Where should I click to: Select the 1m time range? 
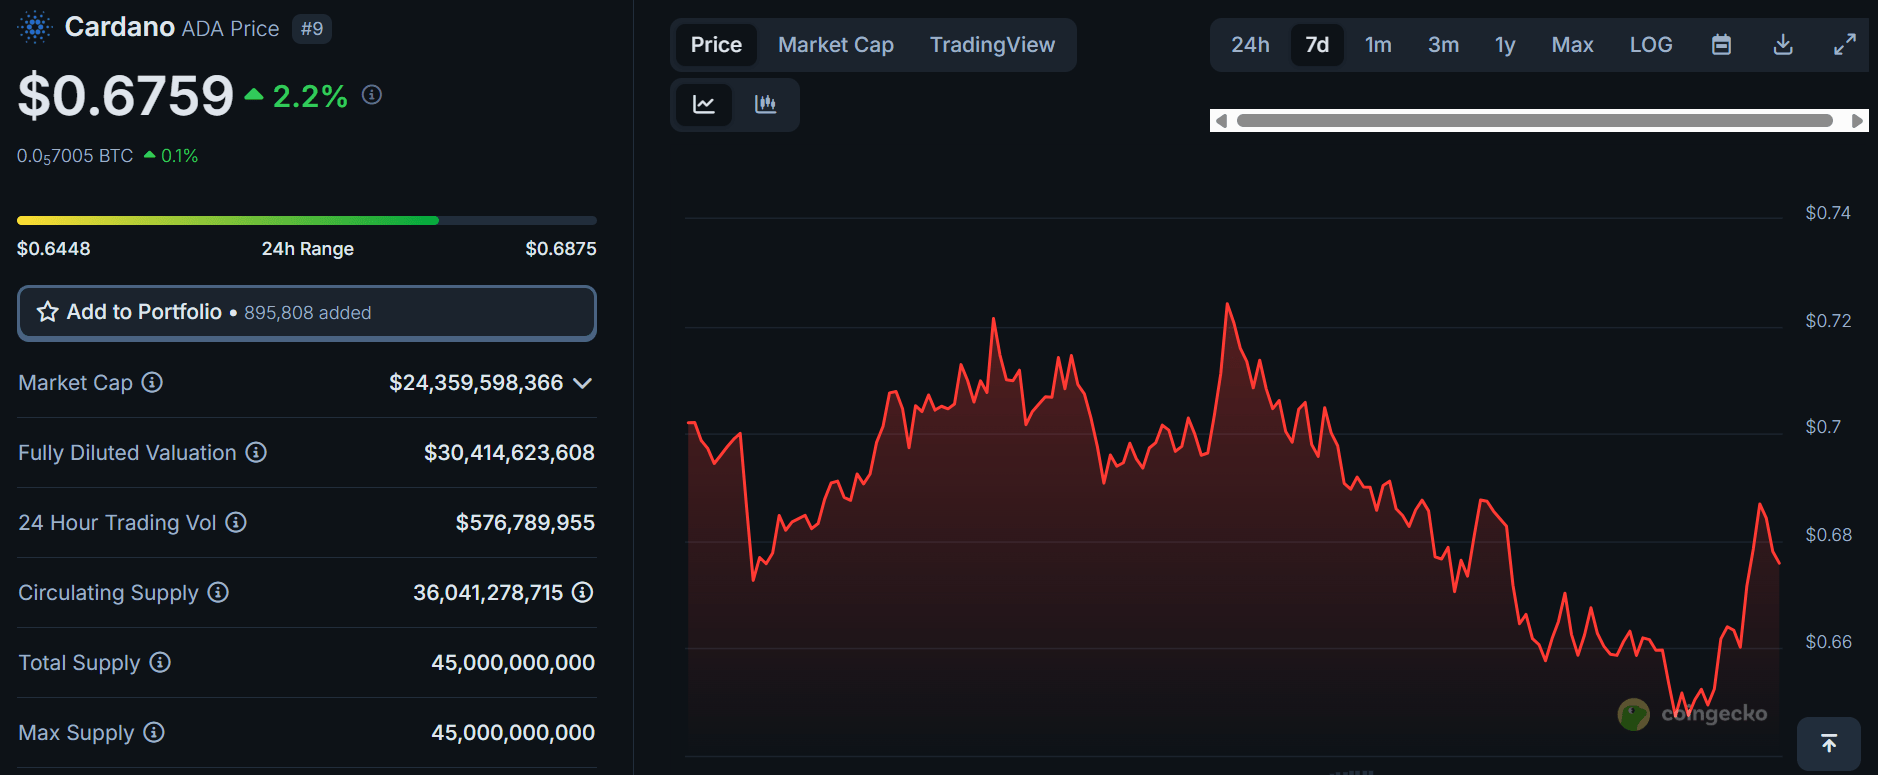tap(1378, 45)
